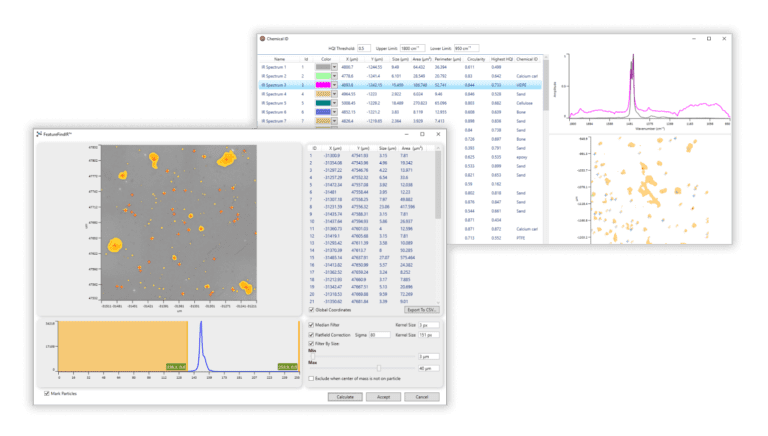Toggle the Flatfield Correction checkbox
This screenshot has height=436, width=768.
point(311,335)
